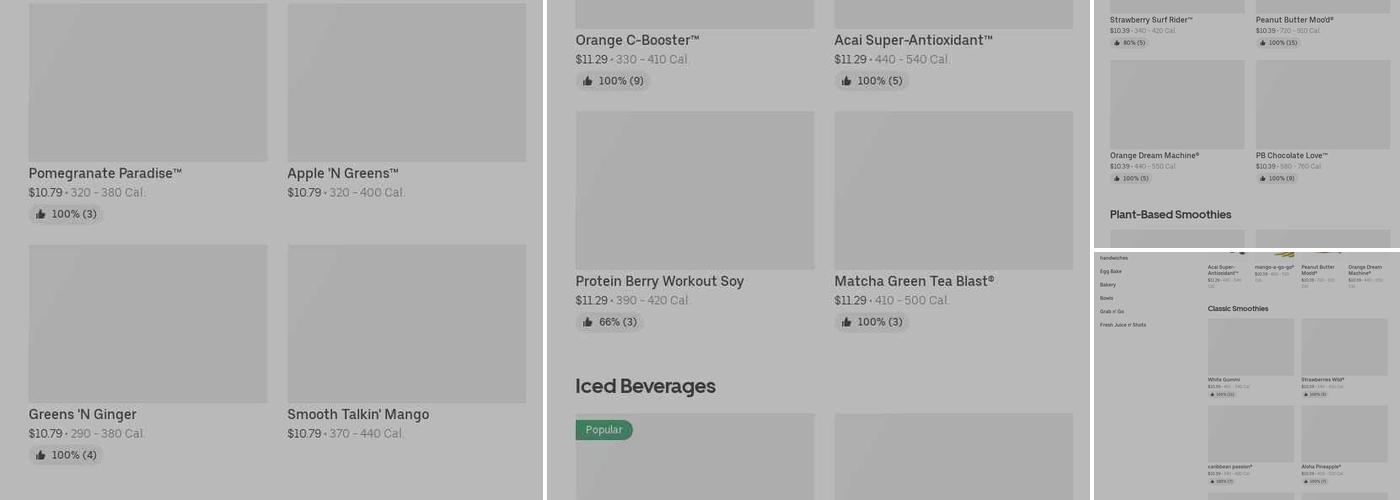Viewport: 1400px width, 500px height.
Task: Jump to Fresh Juice n' Shots category
Action: [x=1123, y=325]
